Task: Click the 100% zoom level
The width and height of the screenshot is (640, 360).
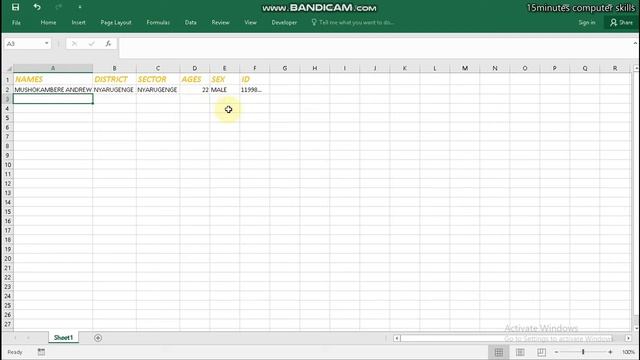Action: pos(628,352)
